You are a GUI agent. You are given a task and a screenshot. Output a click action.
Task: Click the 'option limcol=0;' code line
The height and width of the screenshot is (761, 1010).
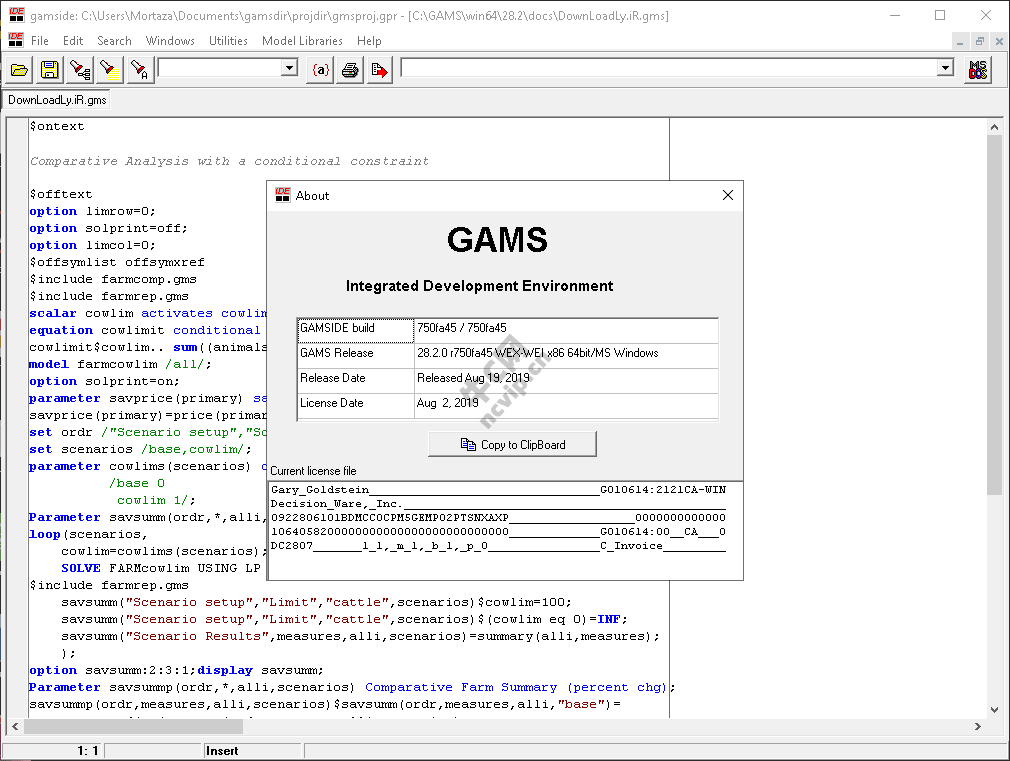(x=92, y=246)
